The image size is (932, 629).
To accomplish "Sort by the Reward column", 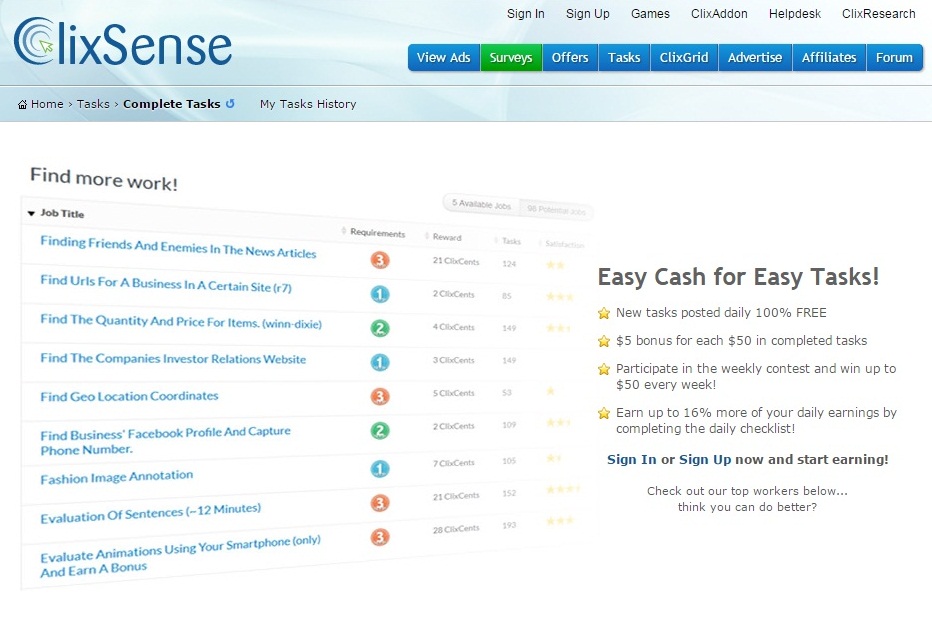I will tap(449, 237).
